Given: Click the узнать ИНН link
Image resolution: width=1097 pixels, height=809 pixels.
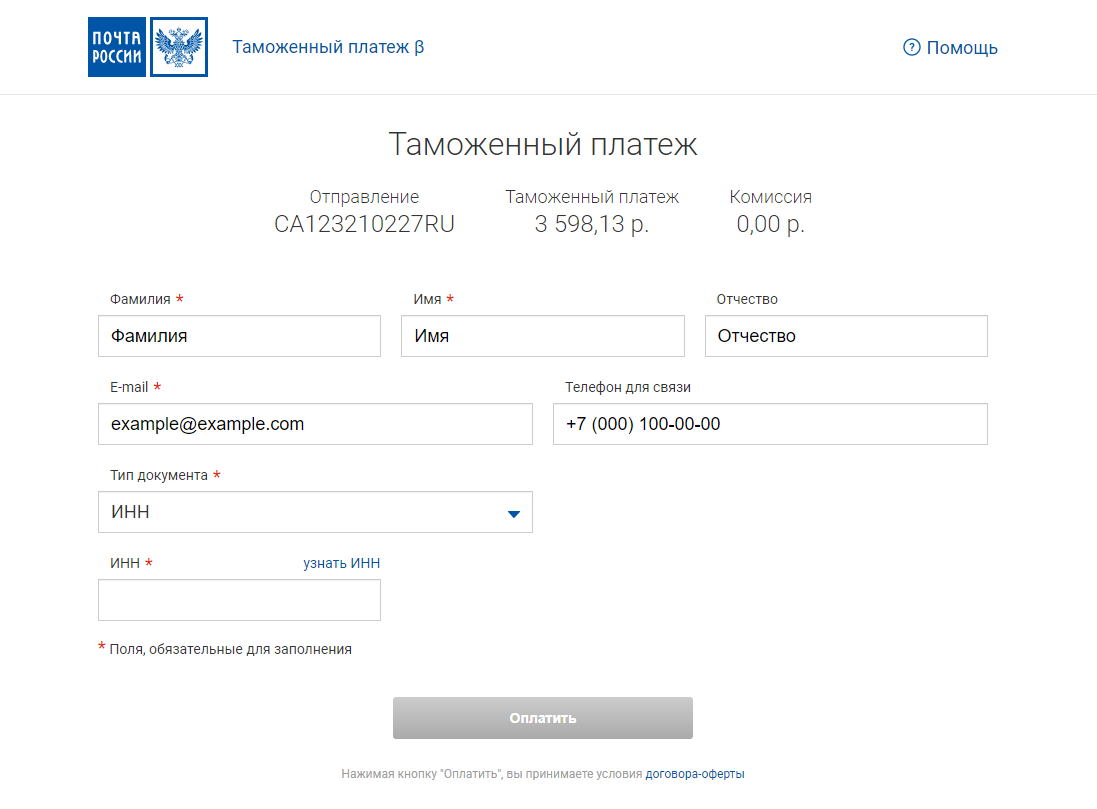Looking at the screenshot, I should [x=342, y=563].
